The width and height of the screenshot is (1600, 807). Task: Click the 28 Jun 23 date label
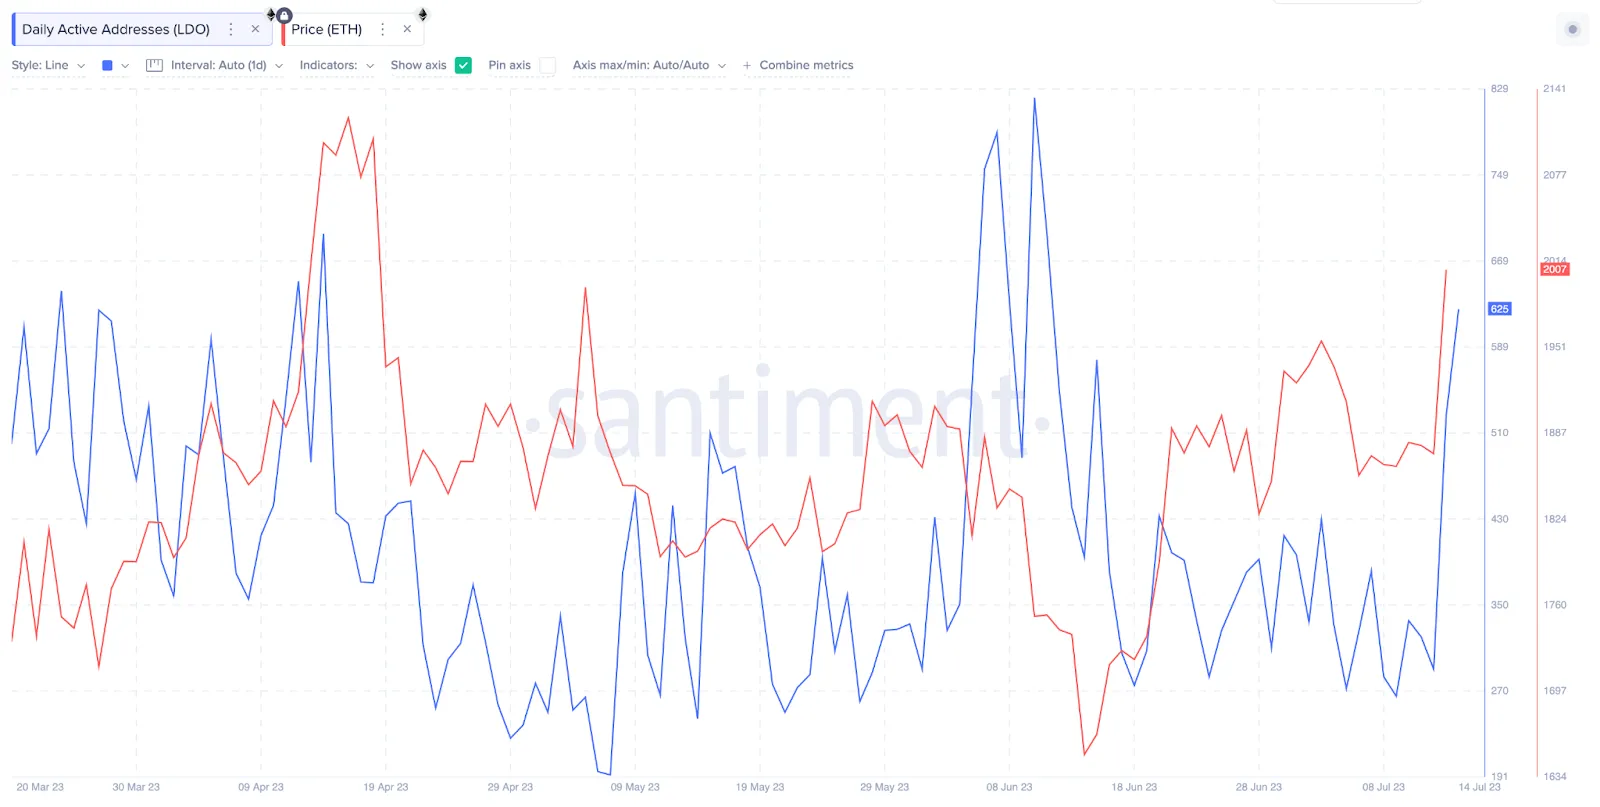point(1258,787)
